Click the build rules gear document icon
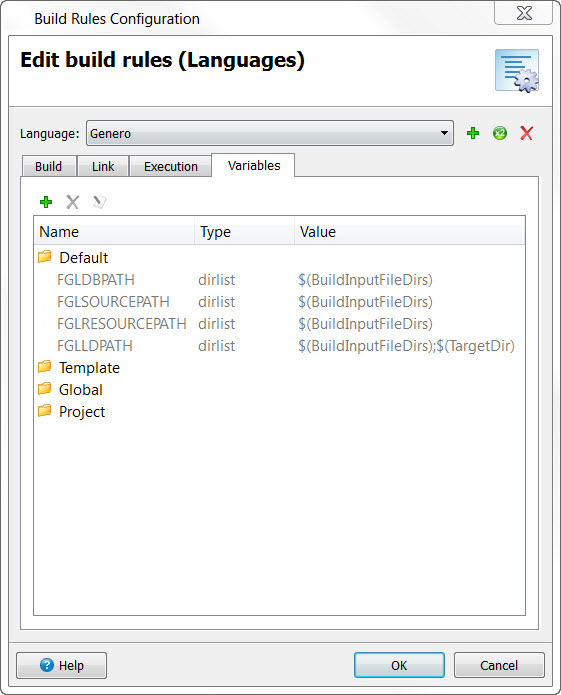561x695 pixels. click(x=517, y=70)
